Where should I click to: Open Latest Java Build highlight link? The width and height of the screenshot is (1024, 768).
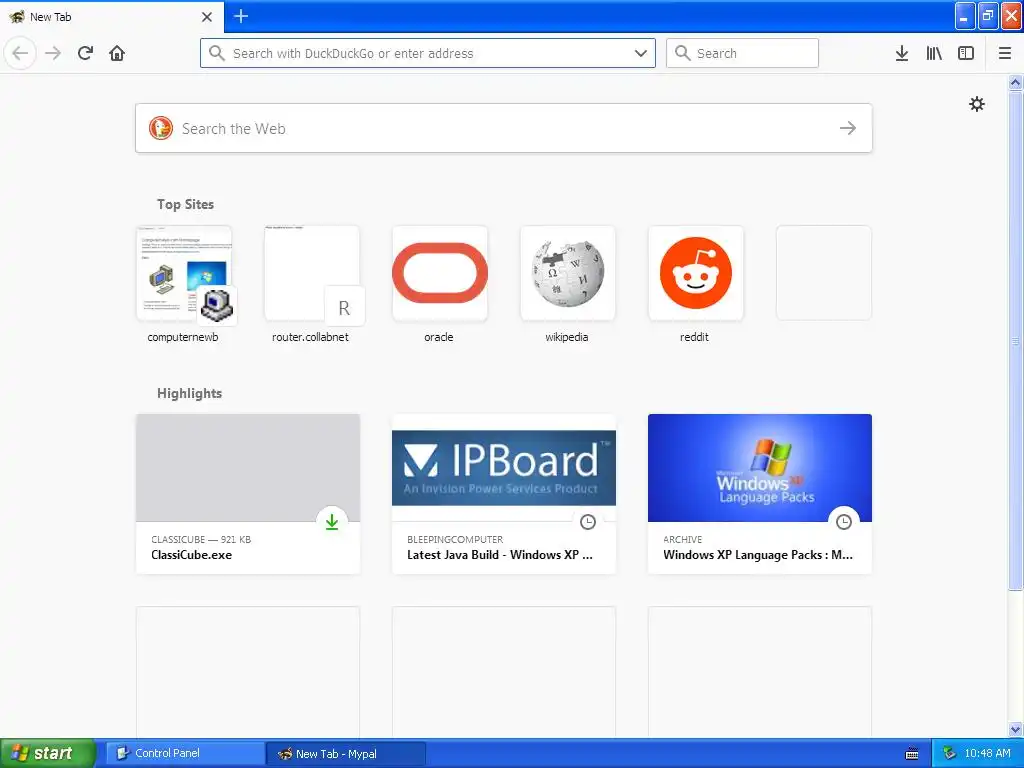500,554
